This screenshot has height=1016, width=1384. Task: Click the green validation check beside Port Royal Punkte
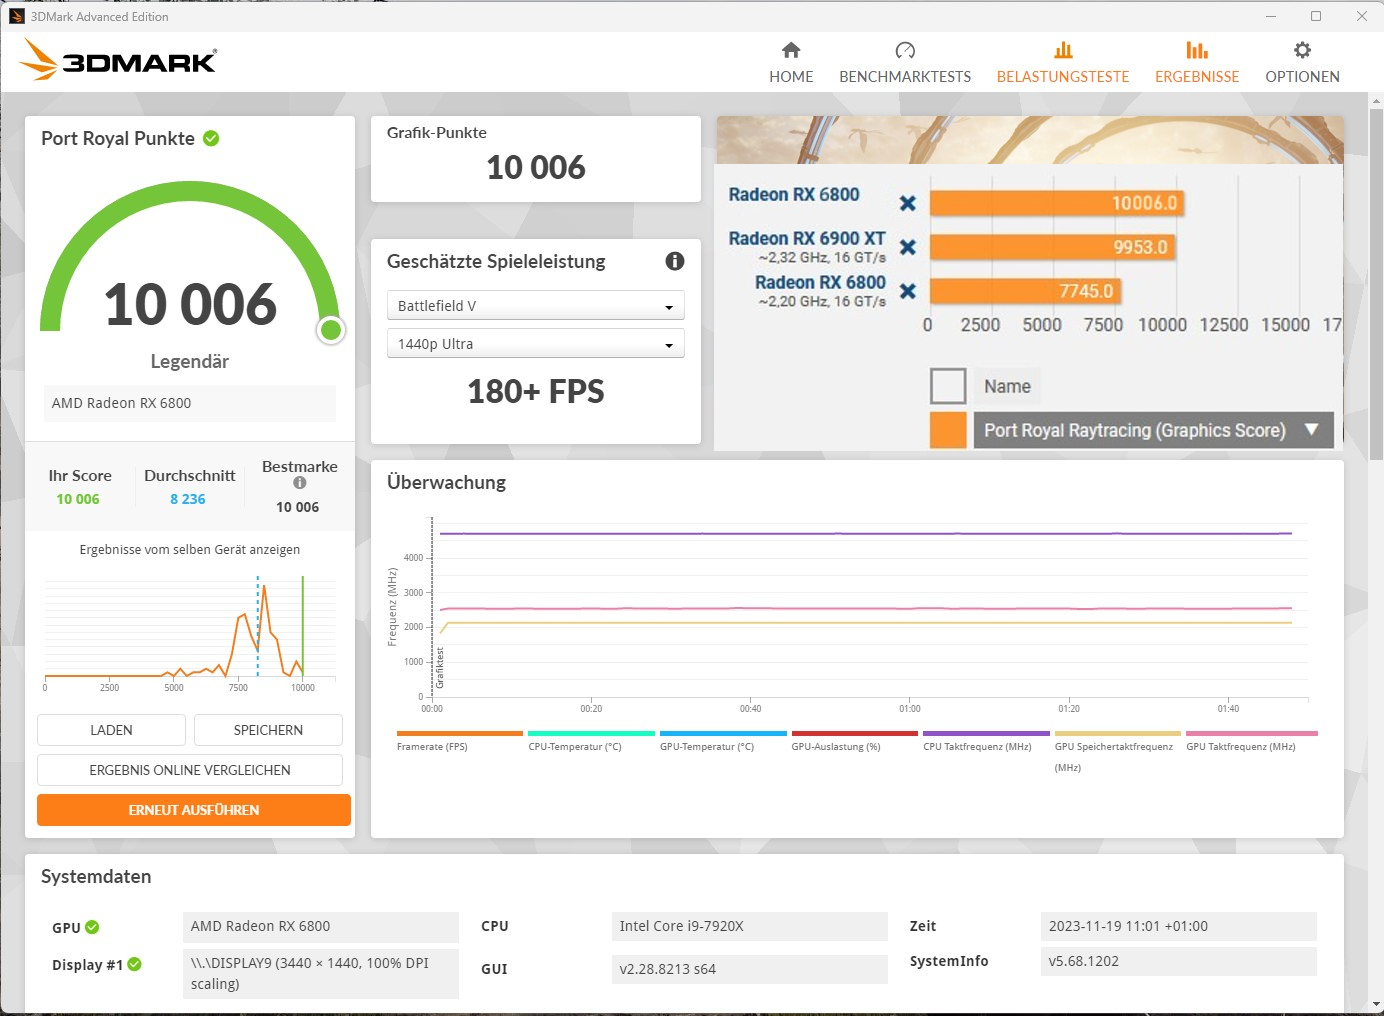point(211,138)
